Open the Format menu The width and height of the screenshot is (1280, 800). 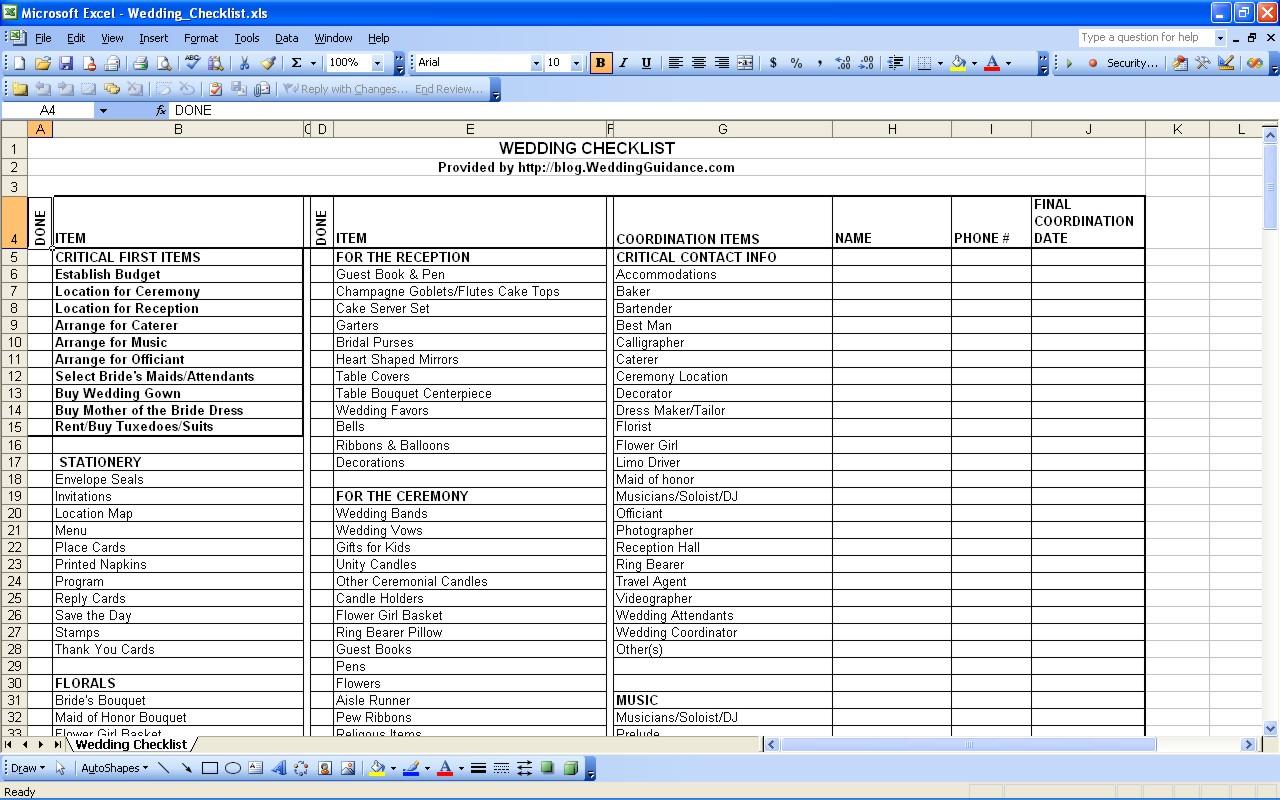(x=200, y=38)
